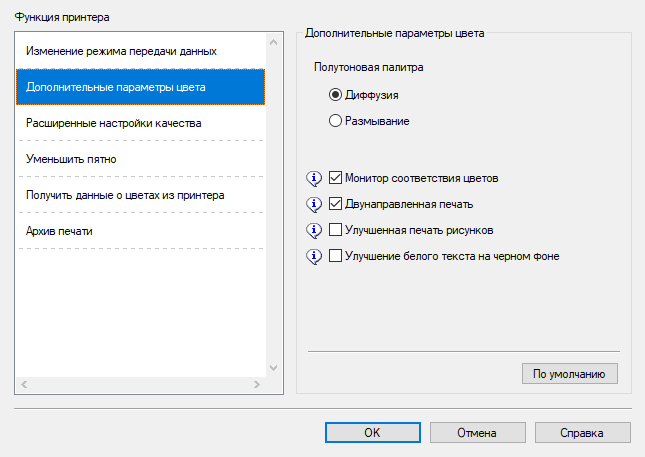Screen dimensions: 645x457
Task: Enable Улучшенная печать рисунков checkbox
Action: (x=336, y=230)
